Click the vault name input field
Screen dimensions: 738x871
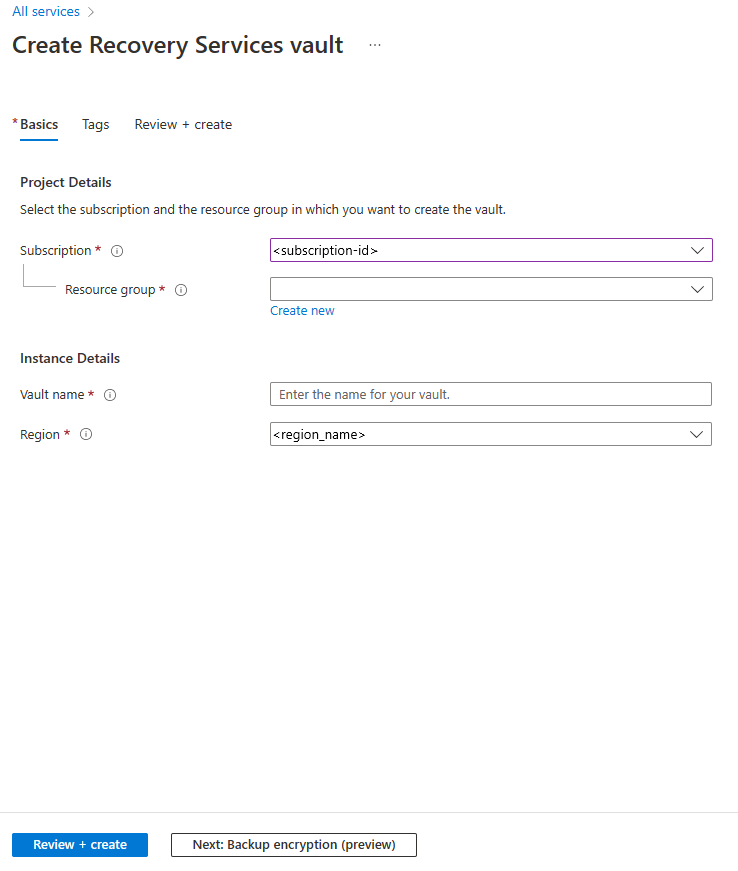click(490, 394)
